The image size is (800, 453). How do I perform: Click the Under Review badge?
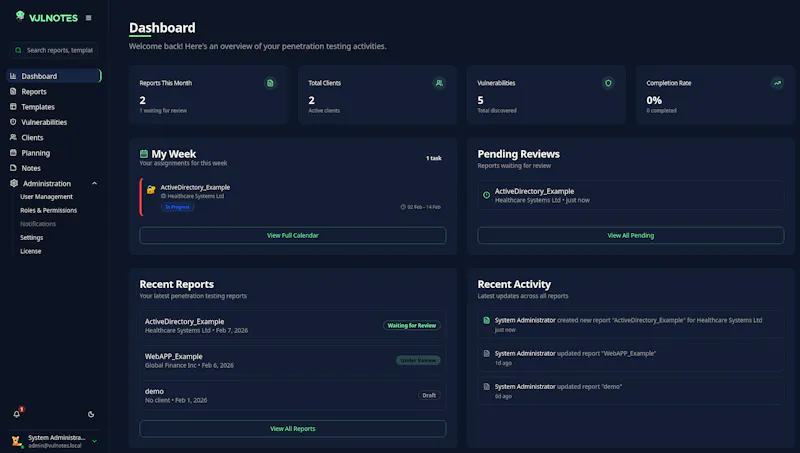(x=418, y=360)
